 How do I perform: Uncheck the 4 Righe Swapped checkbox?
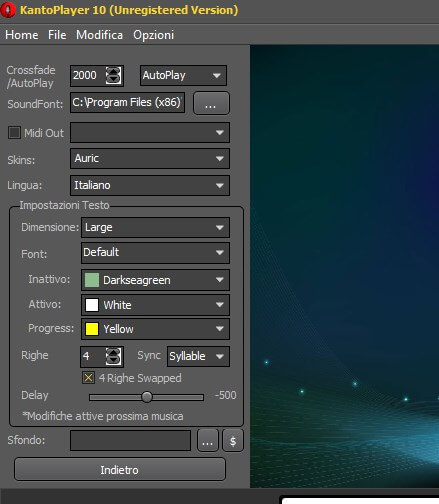pyautogui.click(x=88, y=378)
